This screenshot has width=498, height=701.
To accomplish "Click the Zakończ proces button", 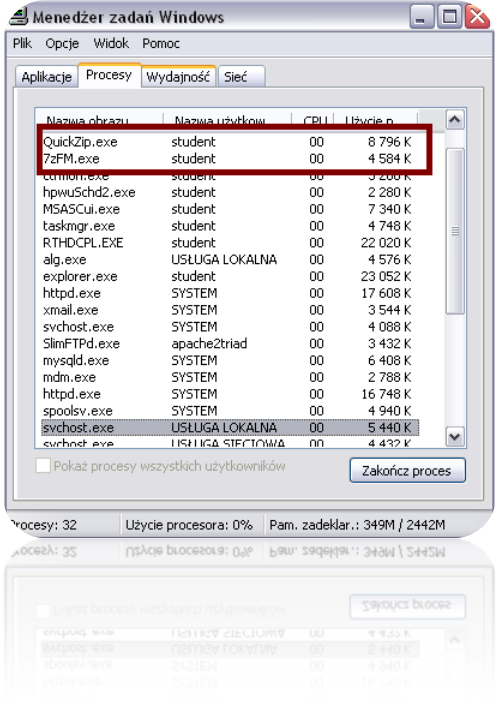I will [x=407, y=470].
